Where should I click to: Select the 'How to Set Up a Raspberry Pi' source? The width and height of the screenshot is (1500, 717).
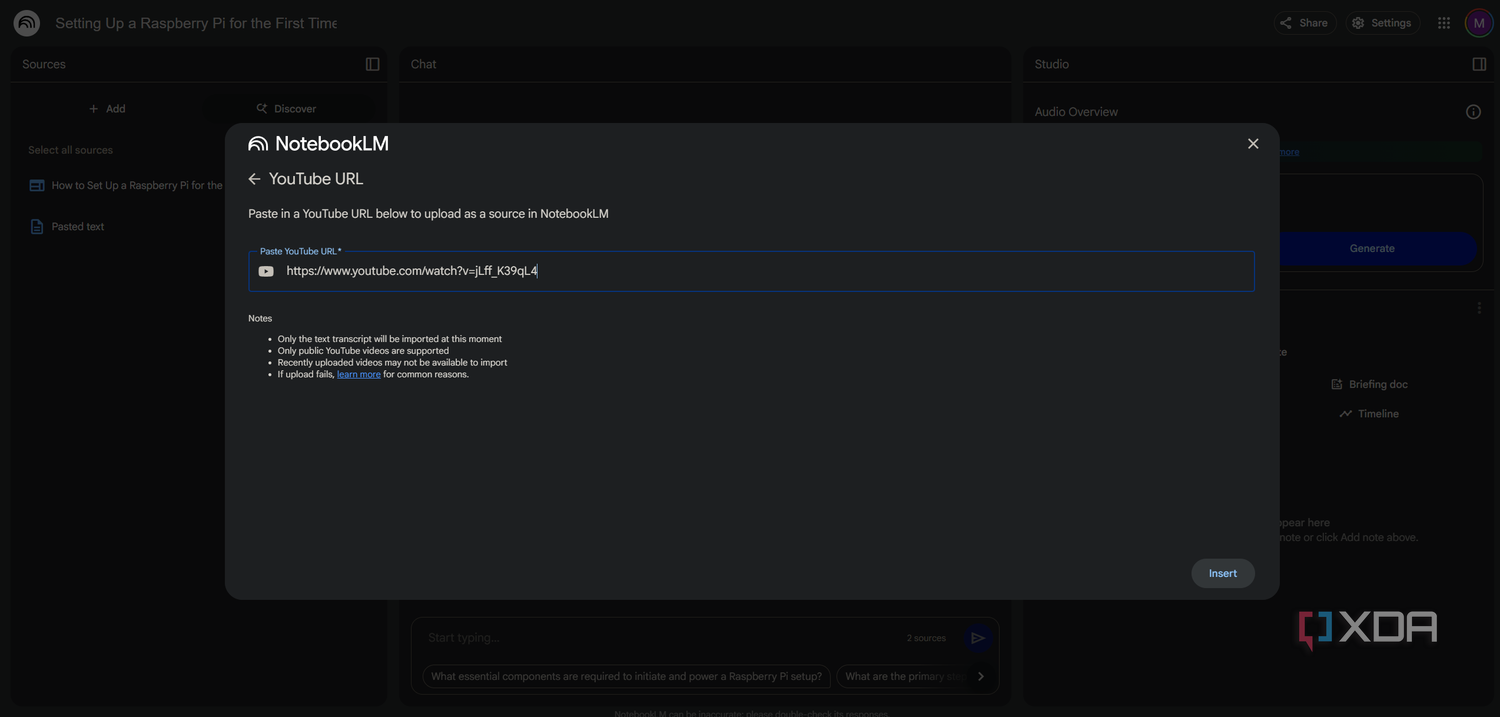click(x=126, y=185)
